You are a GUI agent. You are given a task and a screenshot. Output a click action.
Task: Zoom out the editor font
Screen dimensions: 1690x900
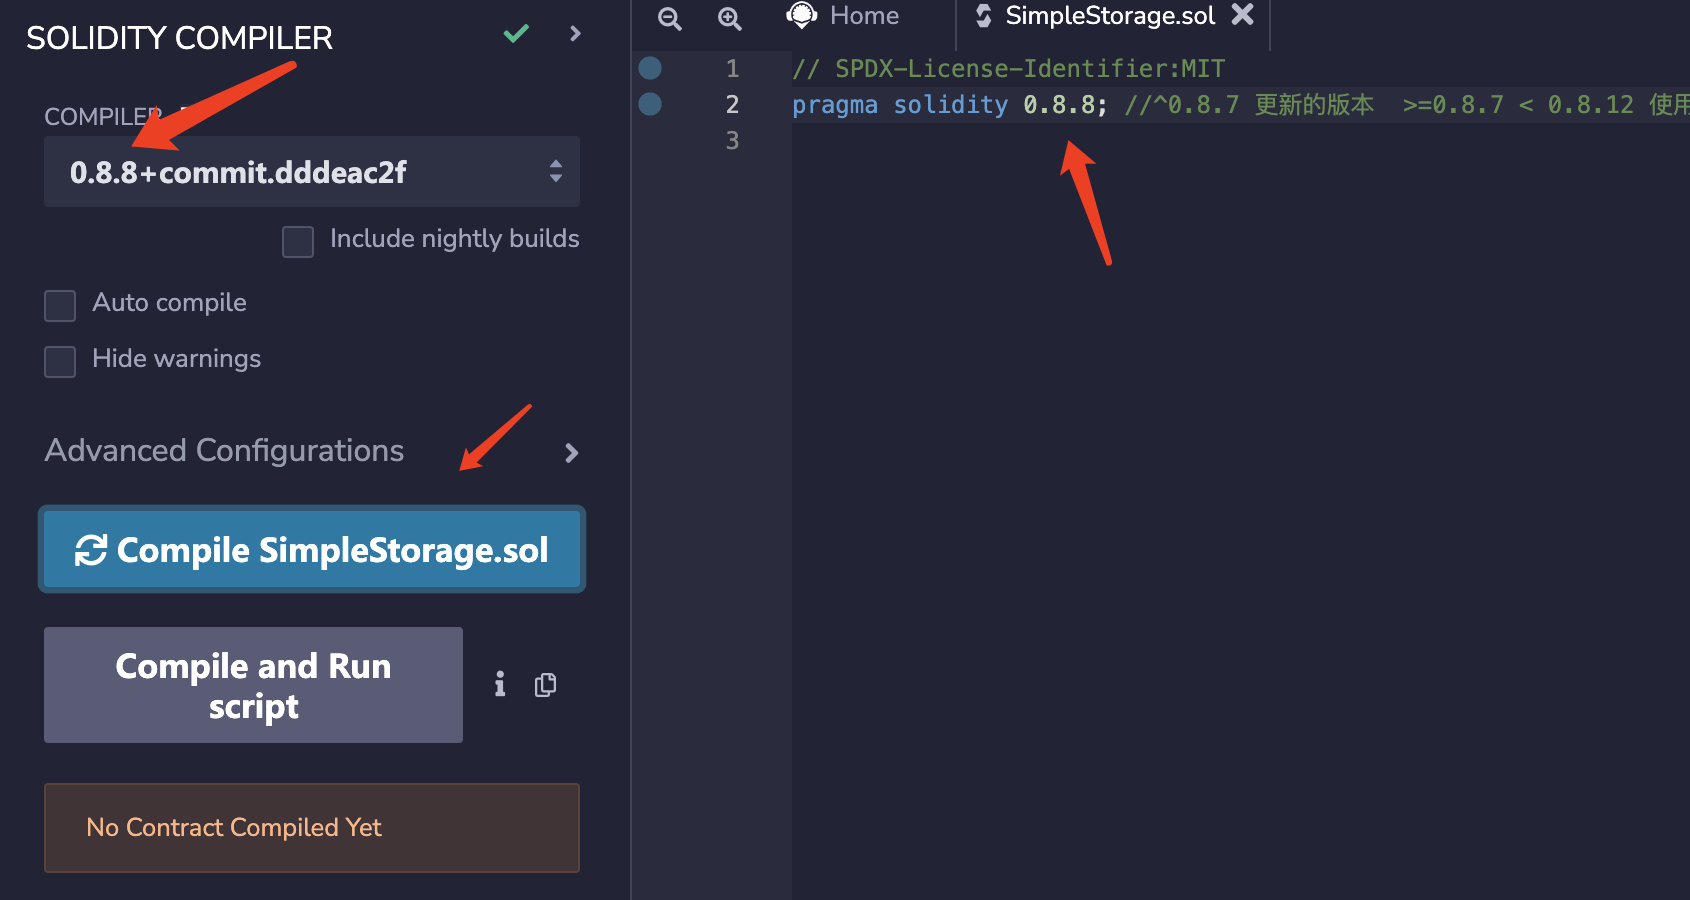point(670,18)
